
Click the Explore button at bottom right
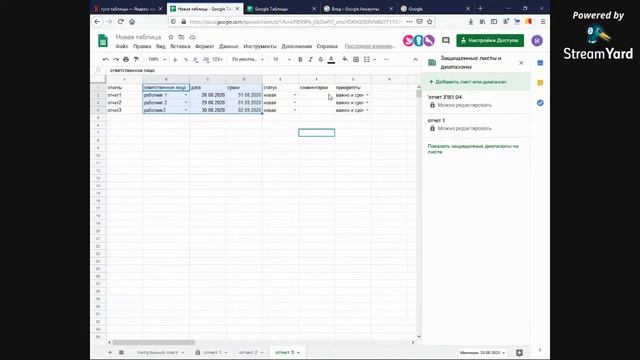[x=519, y=353]
